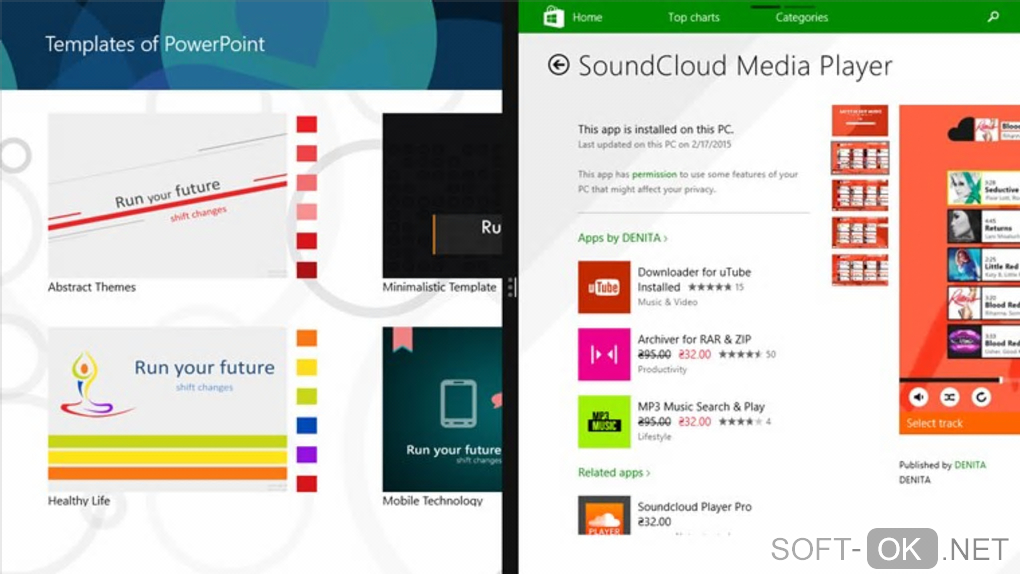Screen dimensions: 1020x574
Task: Click the large SoundCloud preview screenshot
Action: tap(960, 269)
